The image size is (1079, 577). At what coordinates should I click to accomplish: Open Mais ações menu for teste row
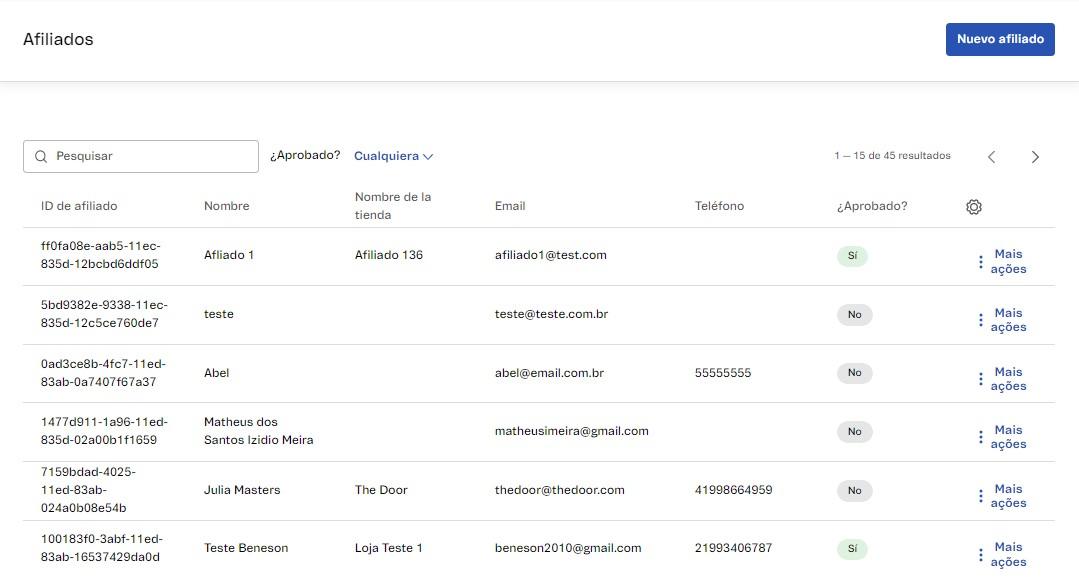tap(1001, 320)
